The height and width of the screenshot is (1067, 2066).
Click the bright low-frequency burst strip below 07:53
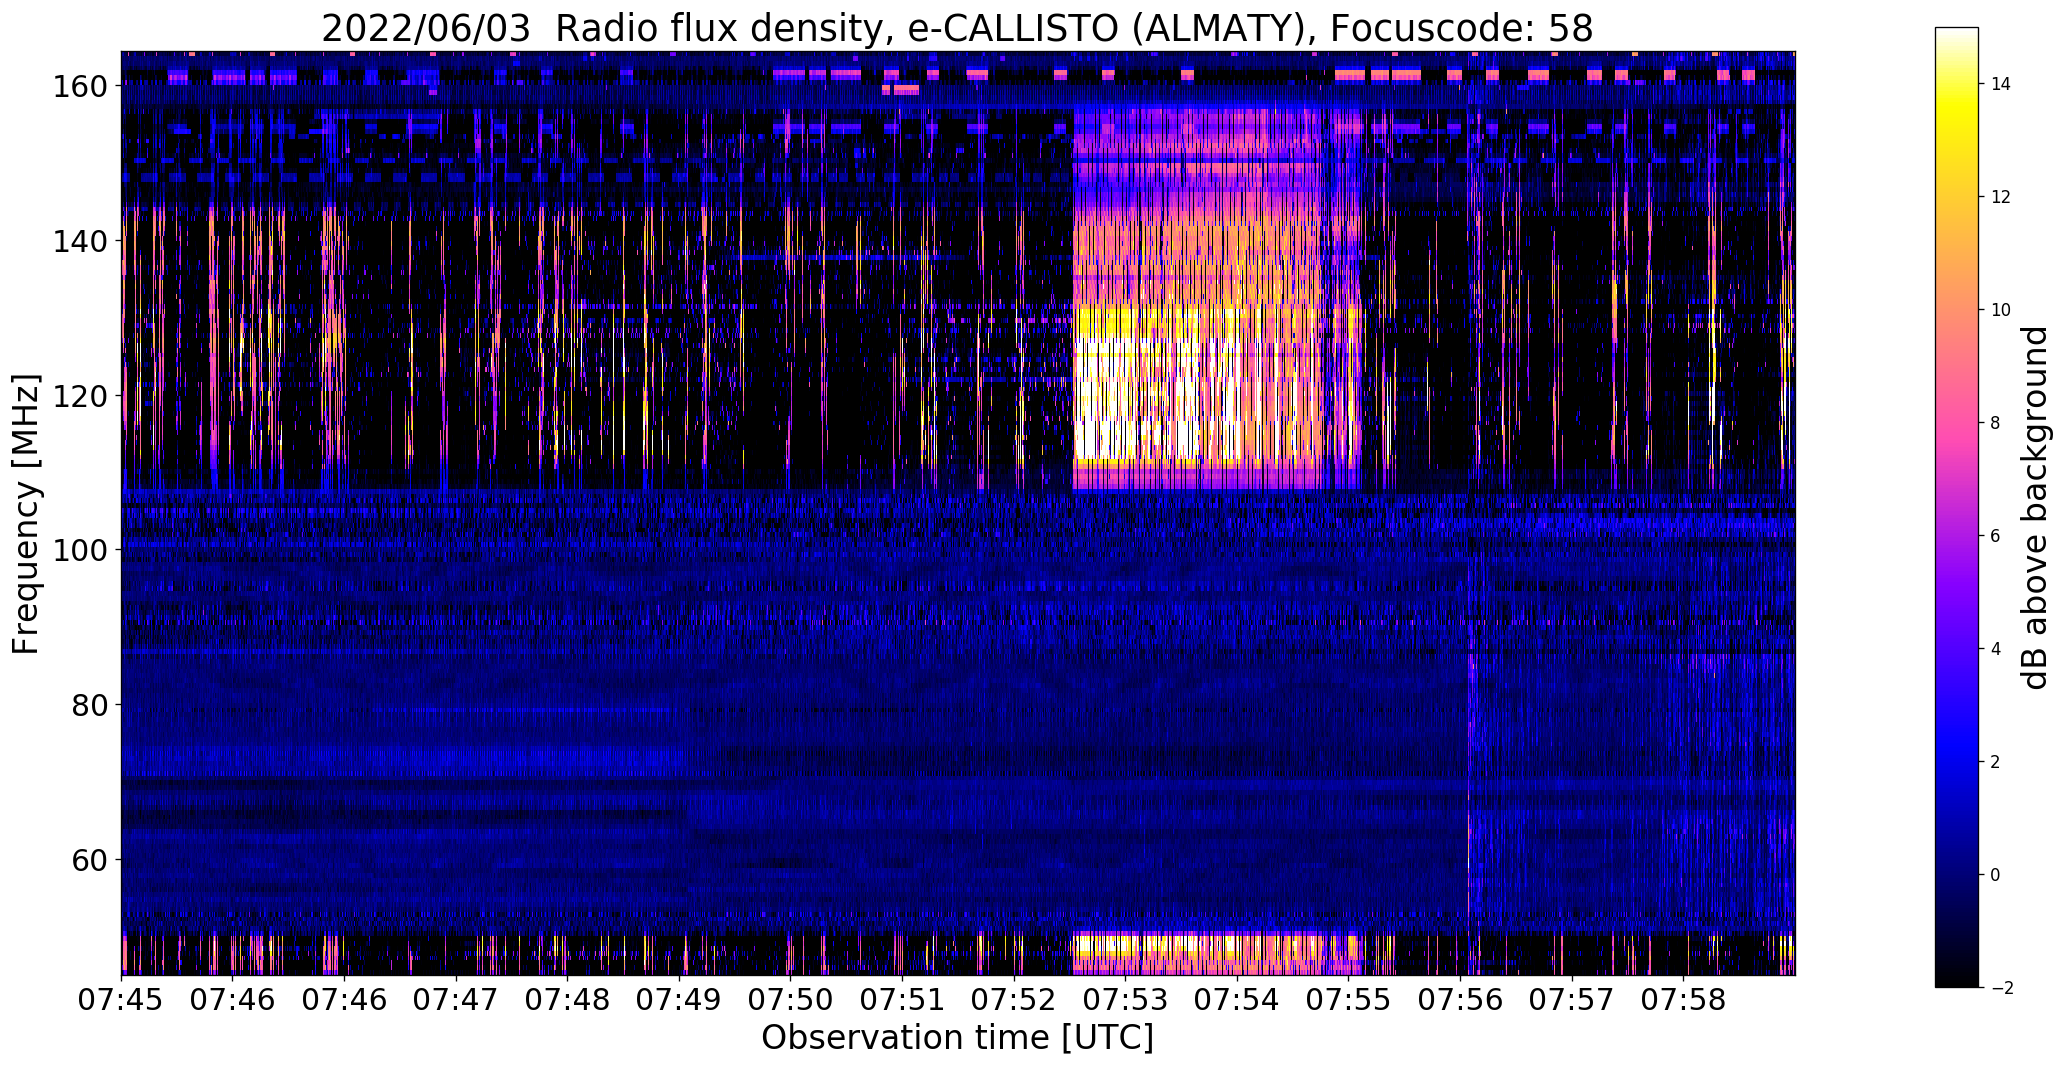[x=1217, y=953]
